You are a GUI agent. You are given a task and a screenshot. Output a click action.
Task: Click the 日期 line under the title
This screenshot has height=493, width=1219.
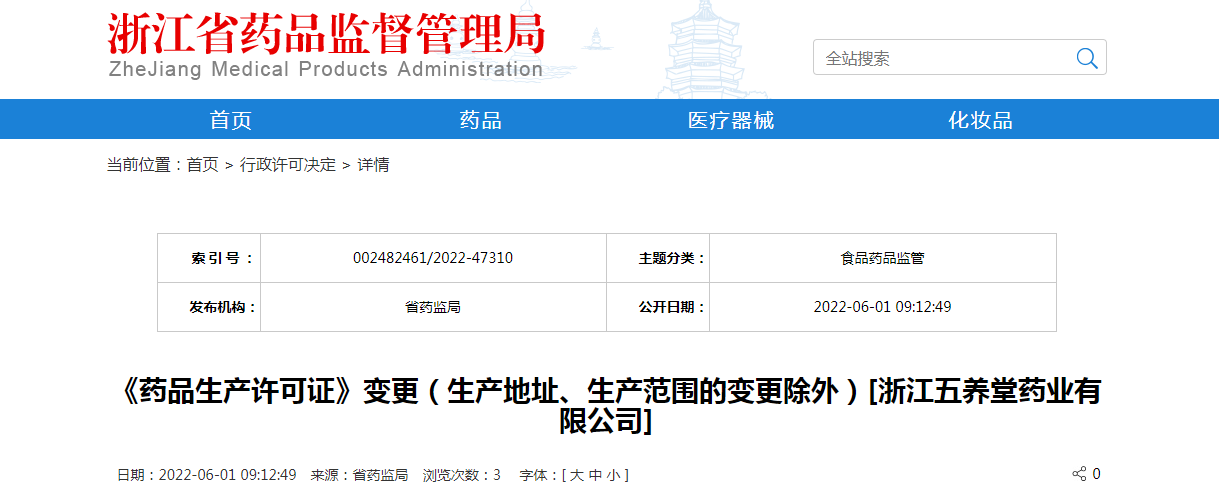207,475
